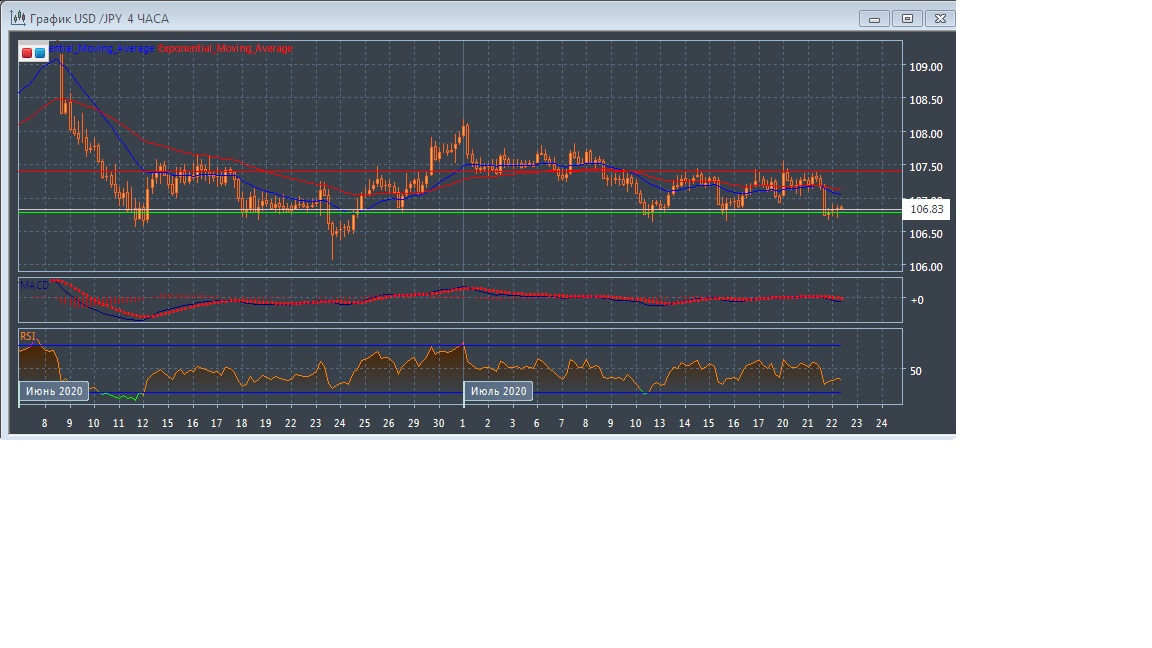
Task: Click the Июнь 2020 month marker
Action: [x=54, y=391]
